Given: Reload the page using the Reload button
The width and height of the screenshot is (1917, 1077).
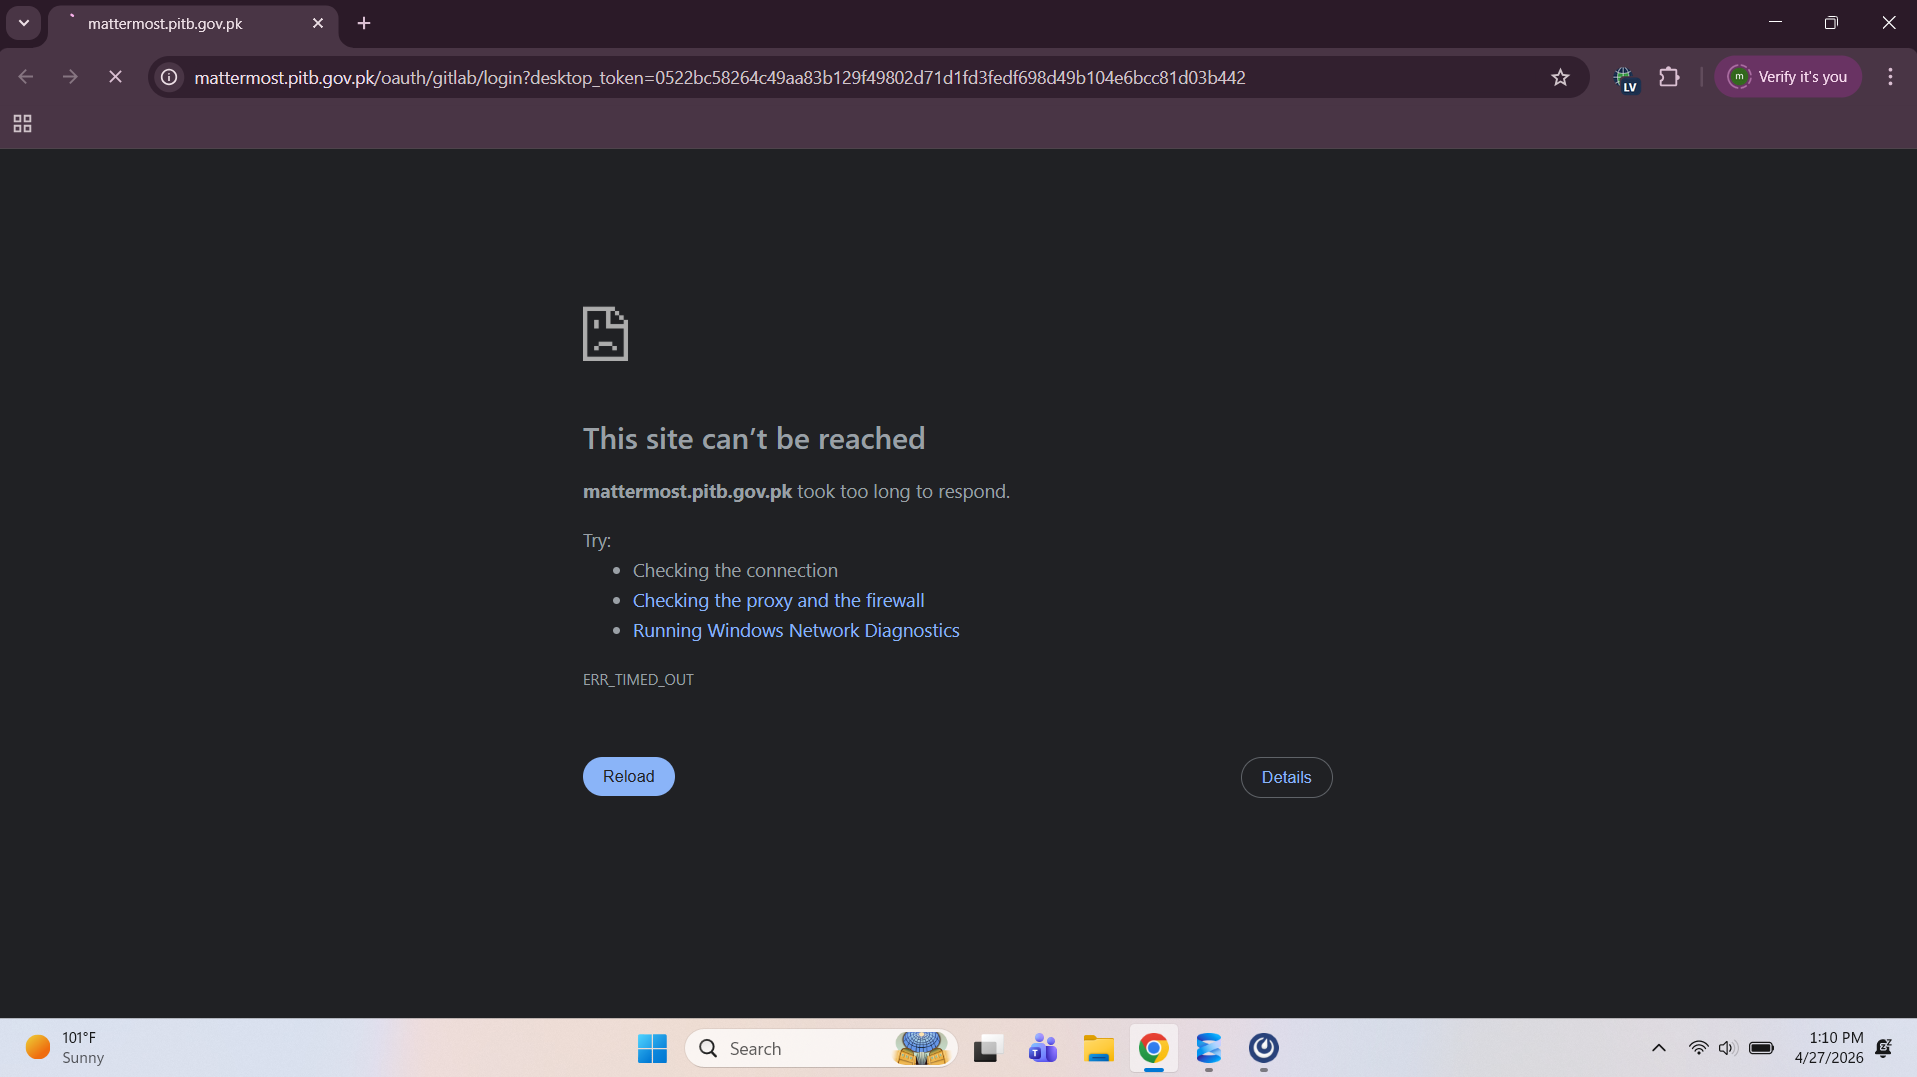Looking at the screenshot, I should [x=628, y=776].
